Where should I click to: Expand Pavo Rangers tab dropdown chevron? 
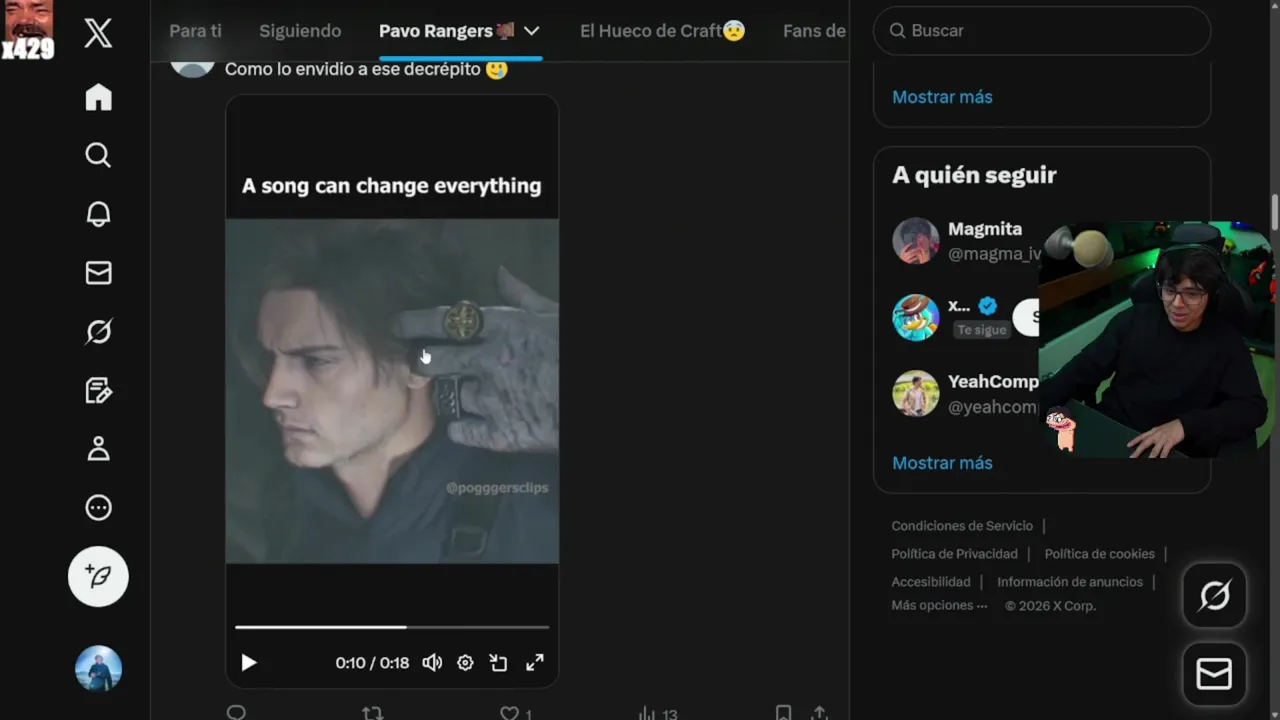click(x=532, y=31)
